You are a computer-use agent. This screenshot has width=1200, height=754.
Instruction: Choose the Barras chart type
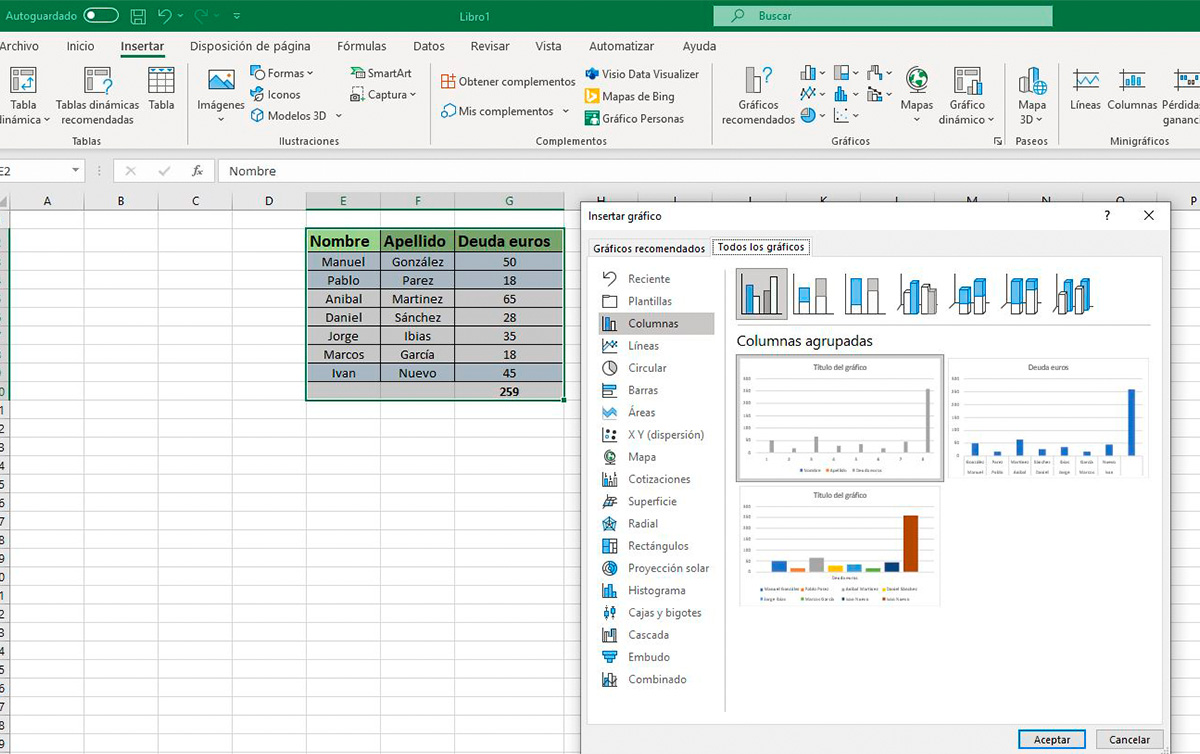656,390
